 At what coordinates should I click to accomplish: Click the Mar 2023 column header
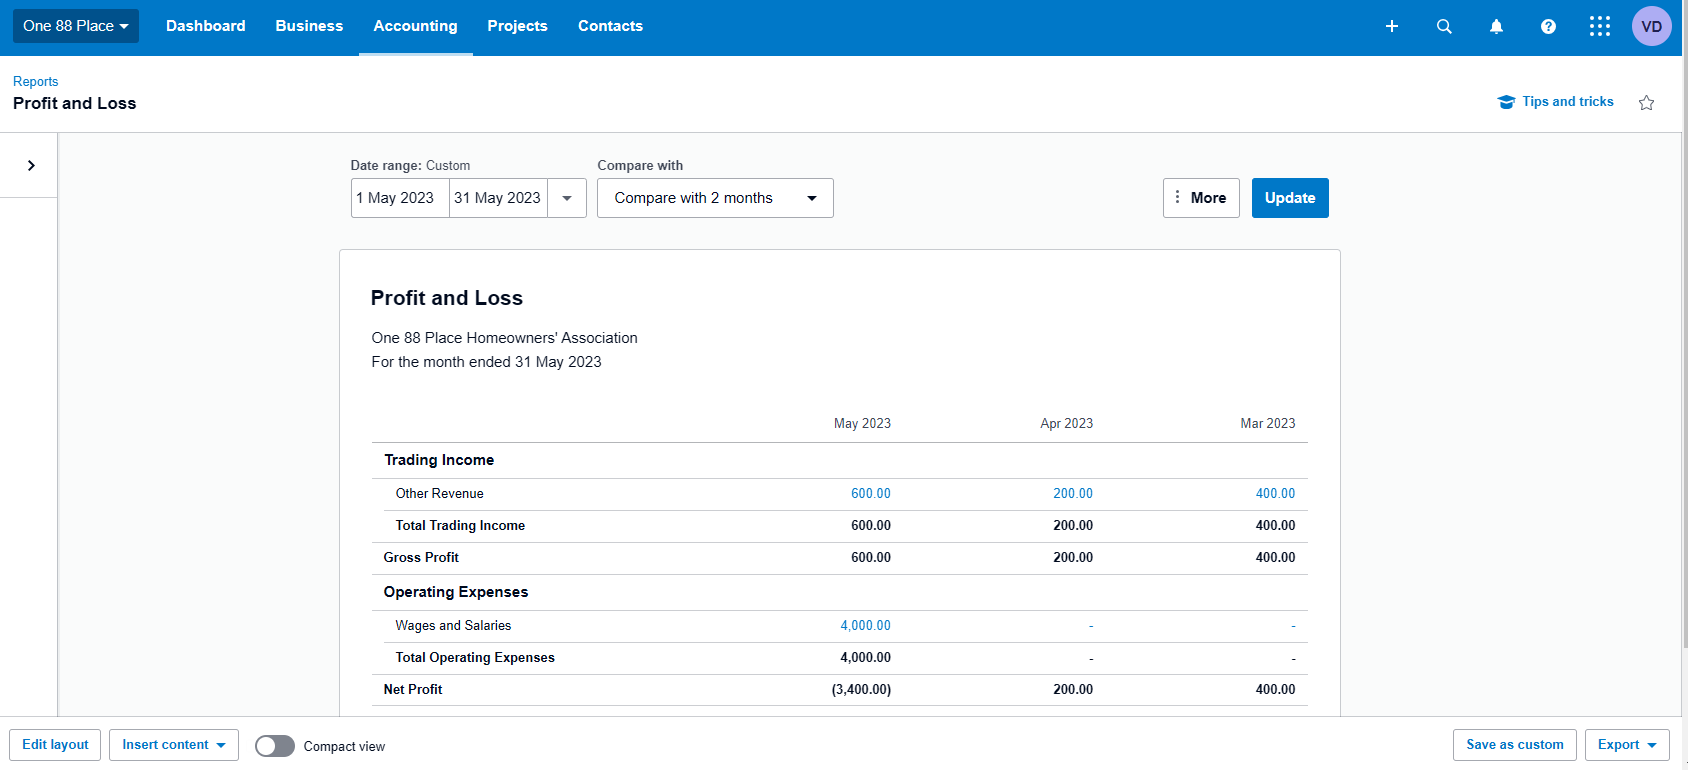pyautogui.click(x=1268, y=423)
